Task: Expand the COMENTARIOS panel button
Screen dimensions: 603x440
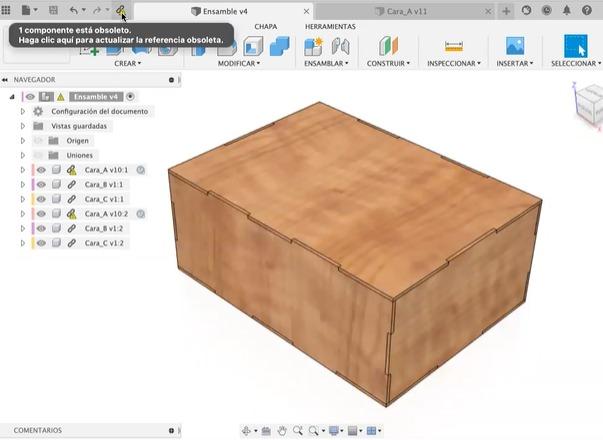Action: click(x=171, y=430)
